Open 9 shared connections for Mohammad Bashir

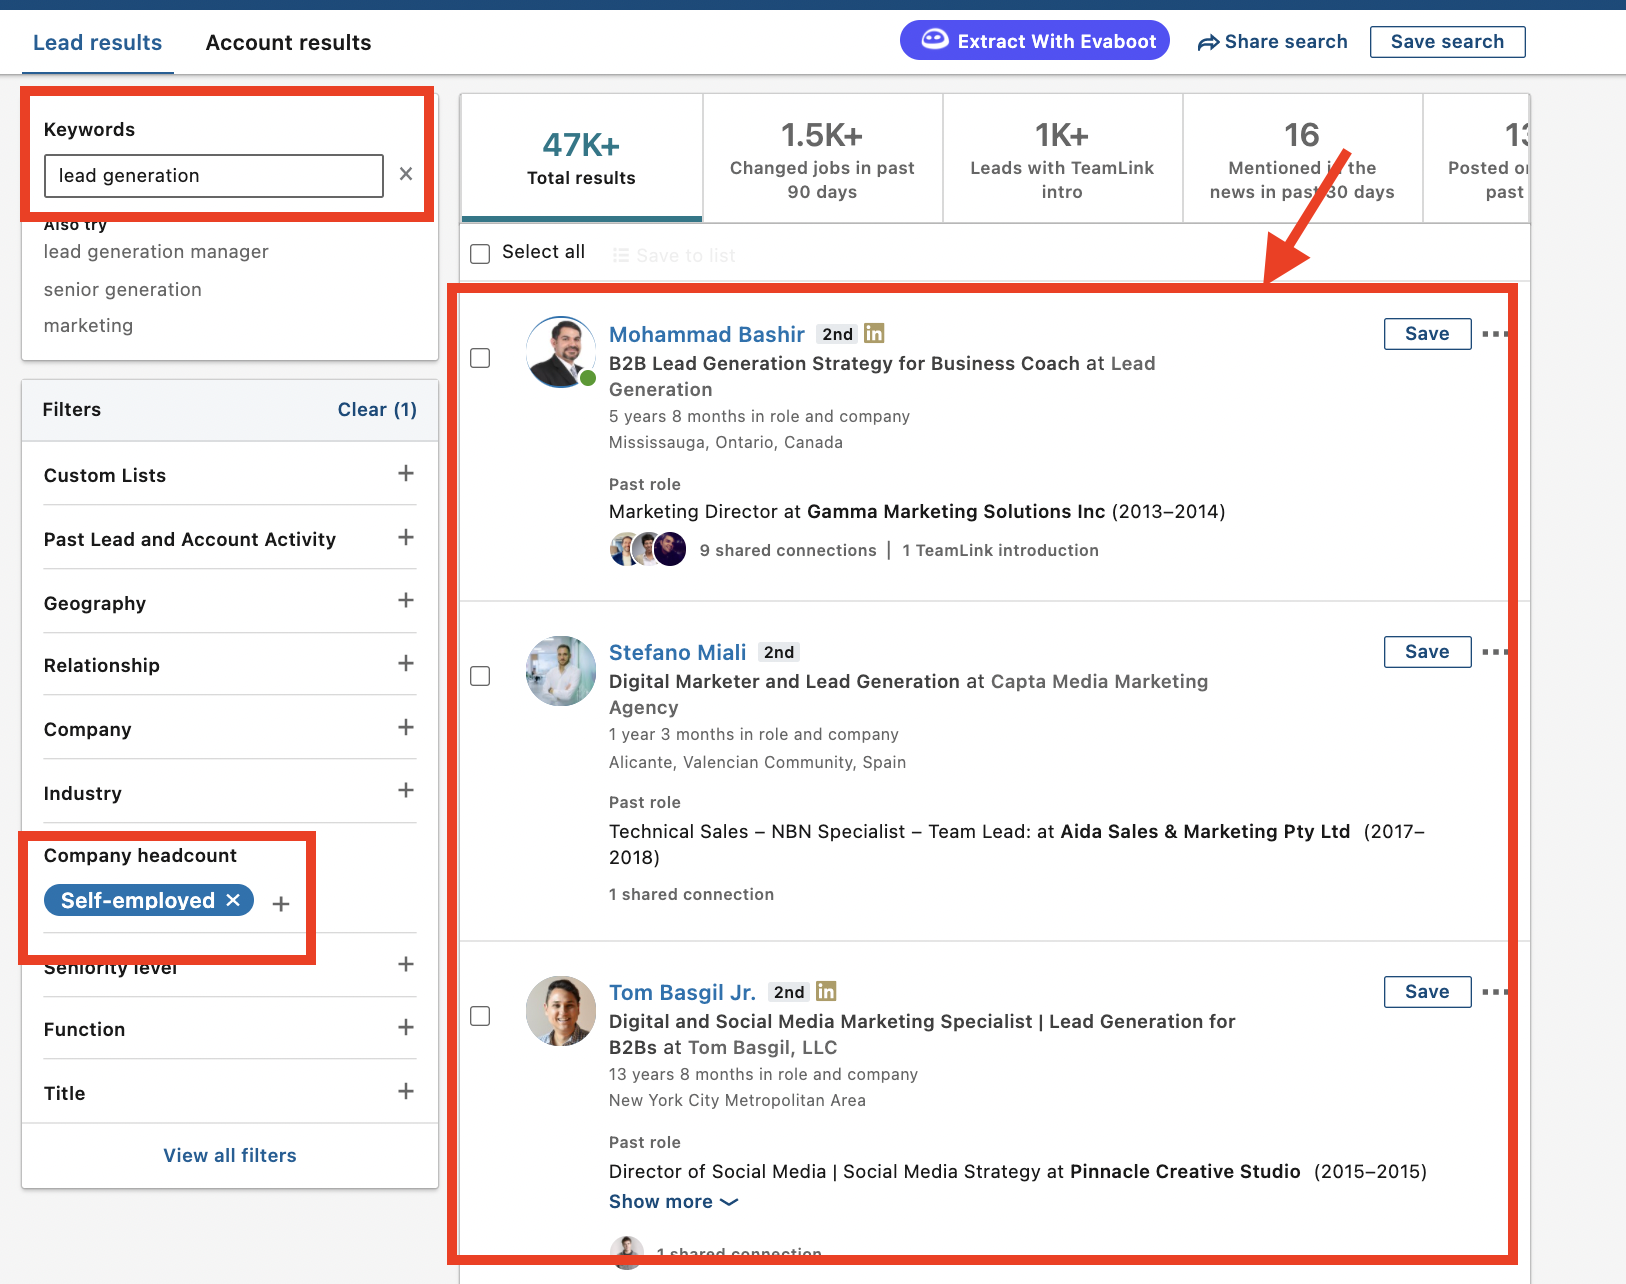788,550
